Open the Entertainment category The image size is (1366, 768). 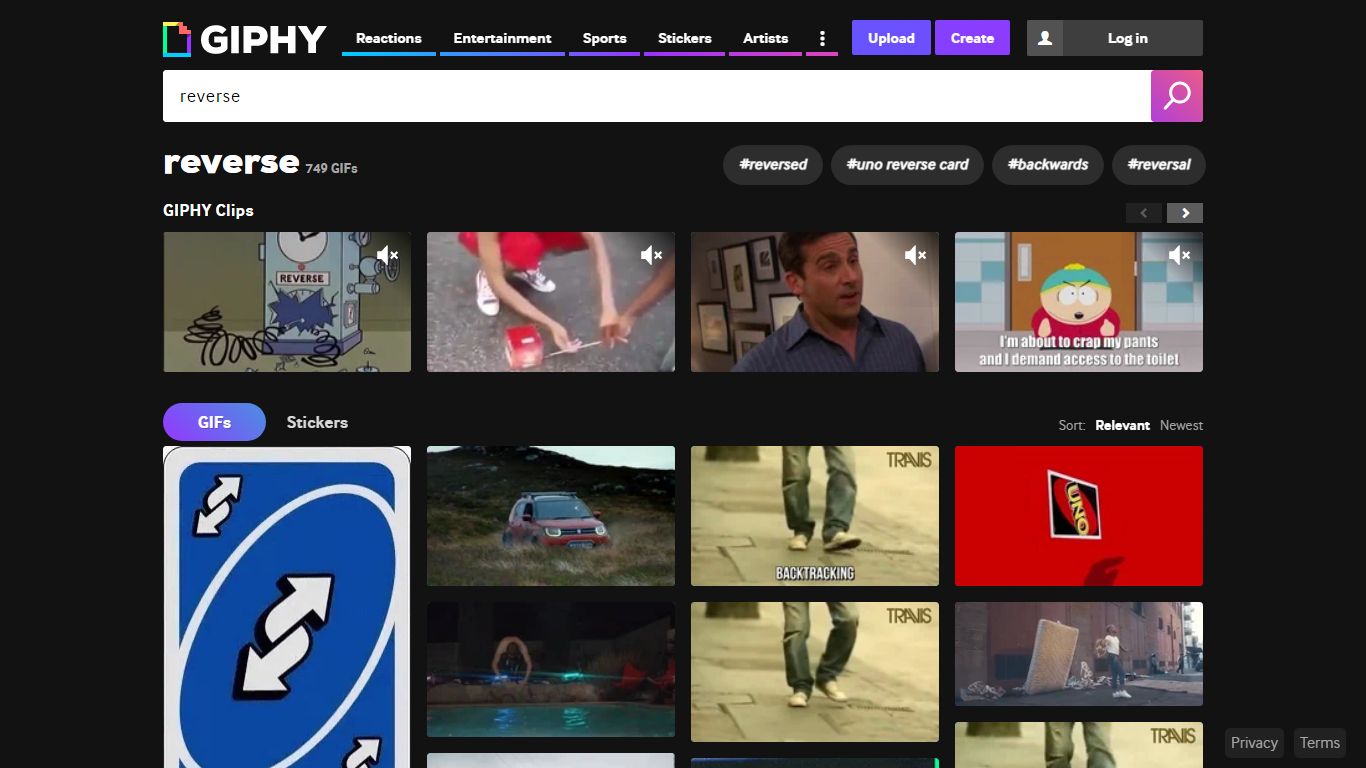(502, 38)
